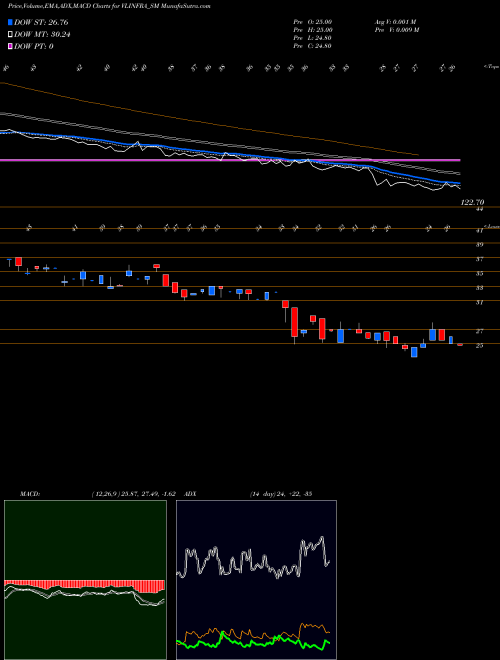
Task: Click the brown long-term trend line
Action: point(210,123)
